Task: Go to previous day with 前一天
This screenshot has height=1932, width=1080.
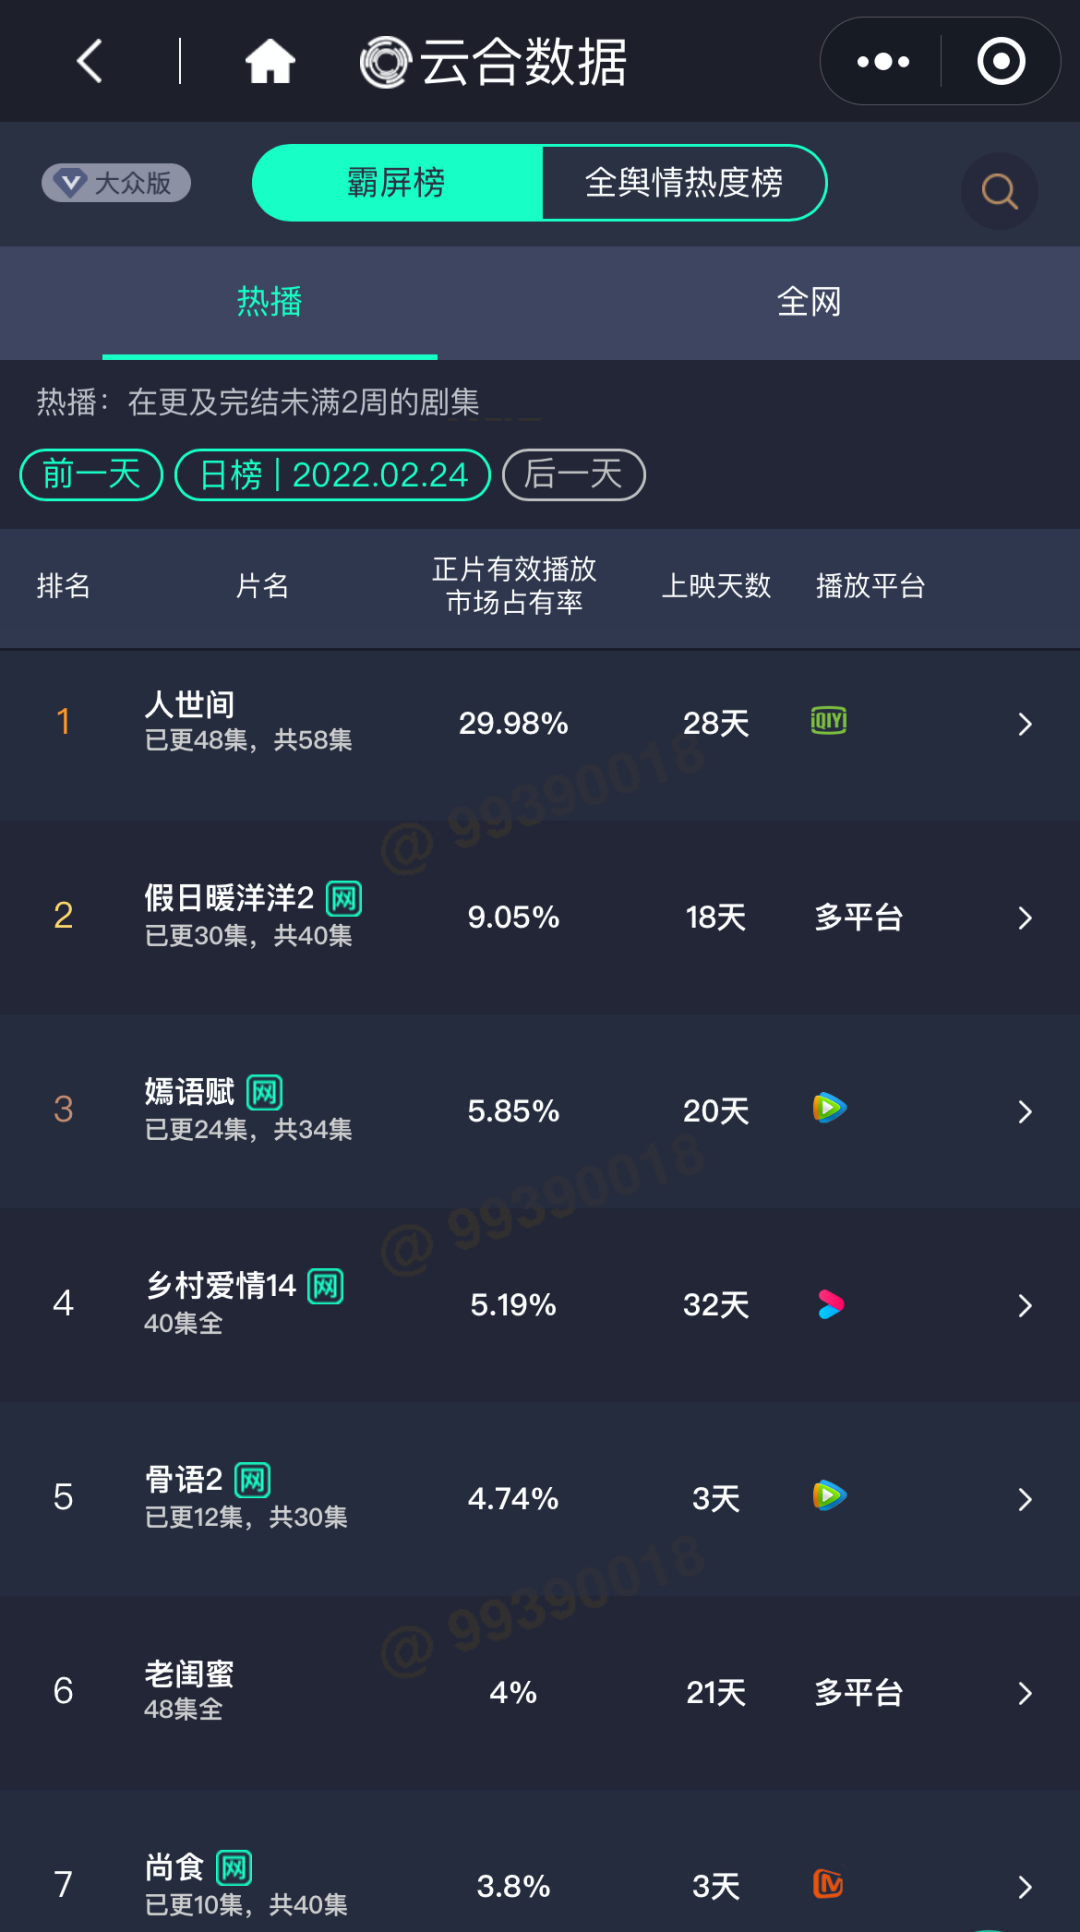Action: 91,474
